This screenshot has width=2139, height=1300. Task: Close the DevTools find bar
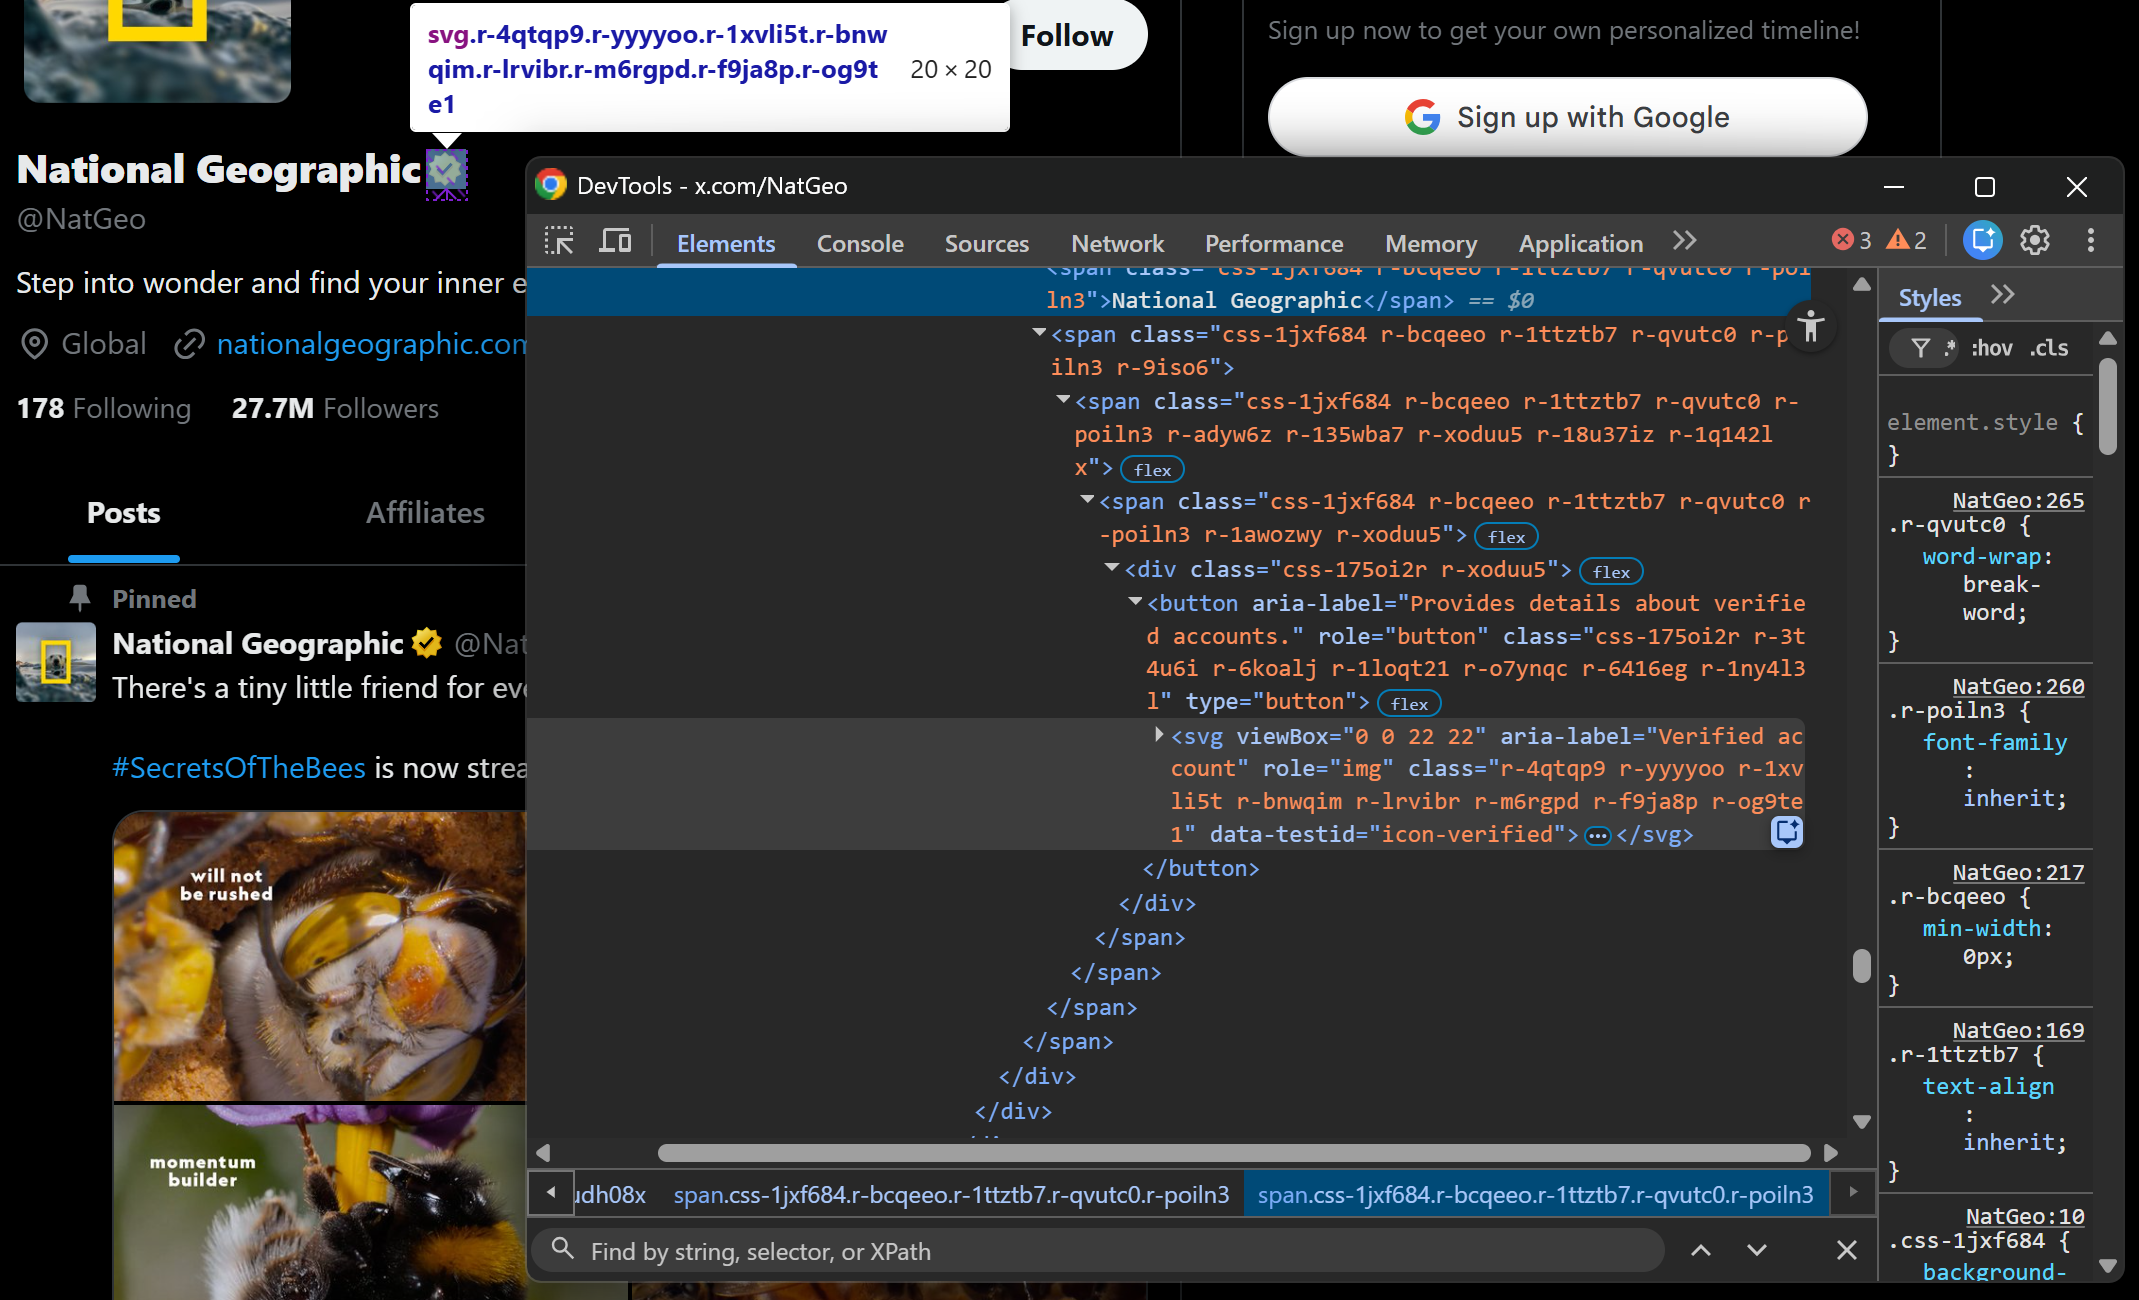1847,1250
